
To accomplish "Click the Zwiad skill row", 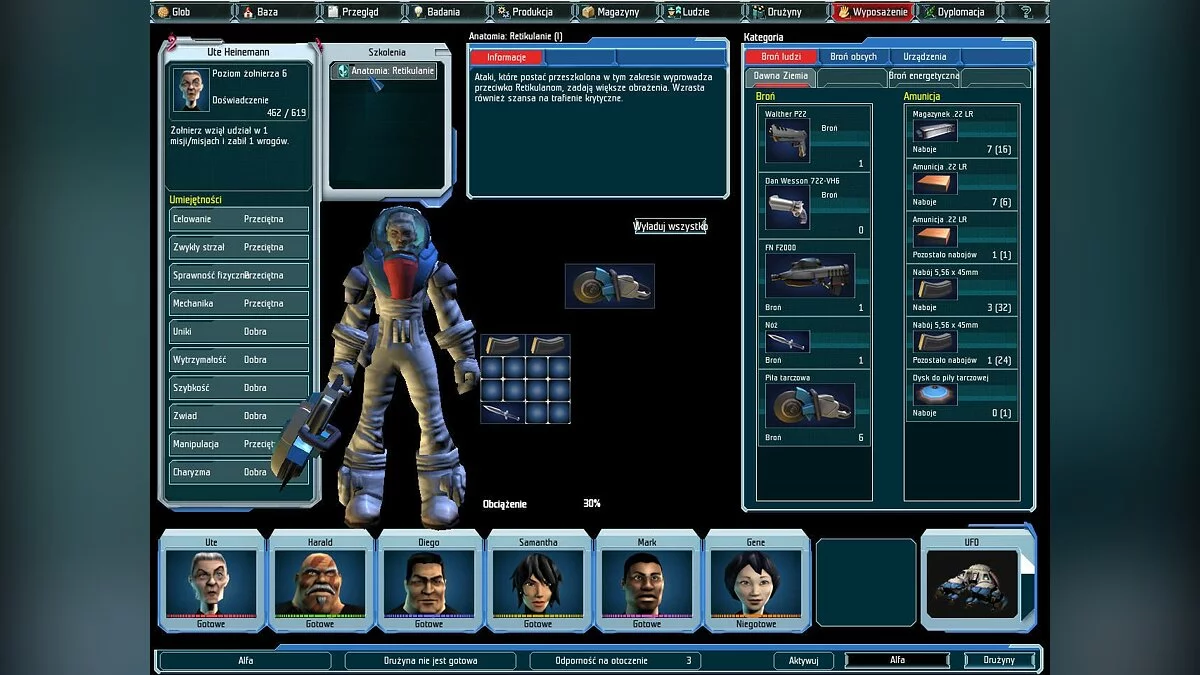I will [239, 416].
